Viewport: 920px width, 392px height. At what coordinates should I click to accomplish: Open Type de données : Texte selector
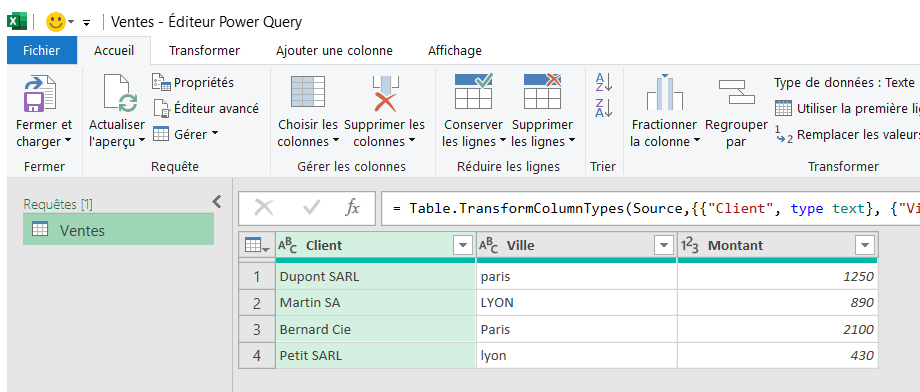pos(845,82)
